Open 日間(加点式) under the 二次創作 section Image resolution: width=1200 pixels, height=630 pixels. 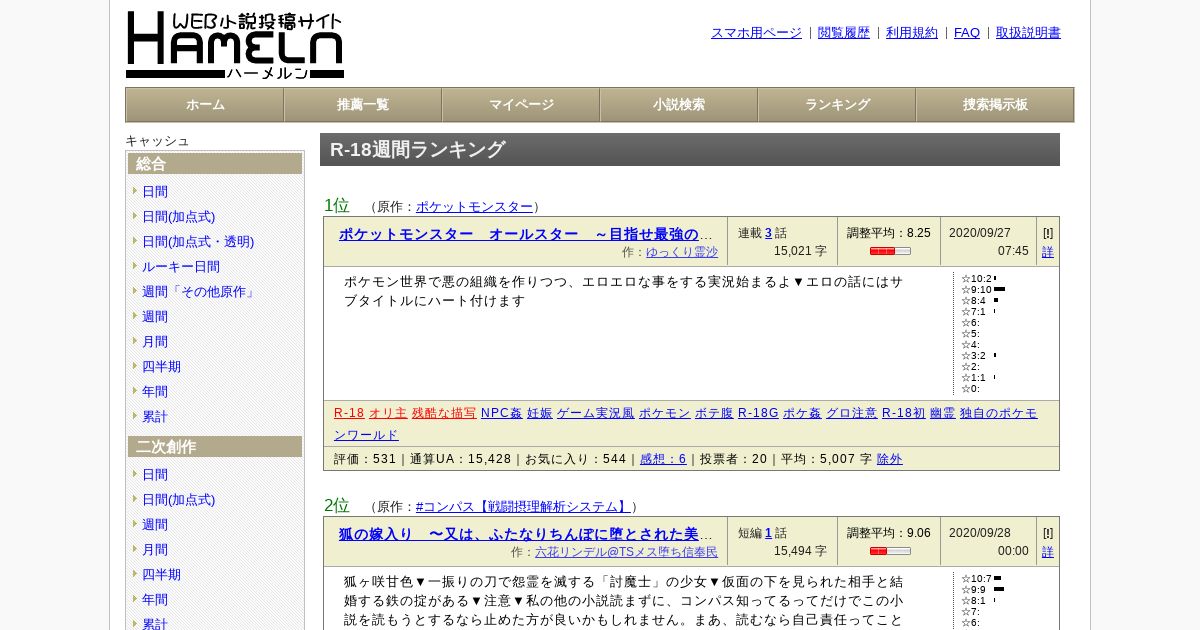coord(178,499)
